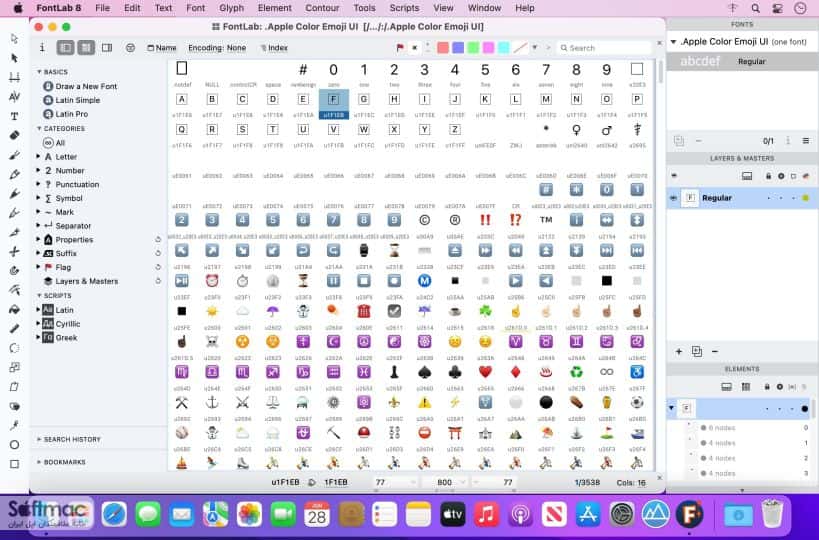This screenshot has width=819, height=540.
Task: Select the Kerning AV tool
Action: 14,97
